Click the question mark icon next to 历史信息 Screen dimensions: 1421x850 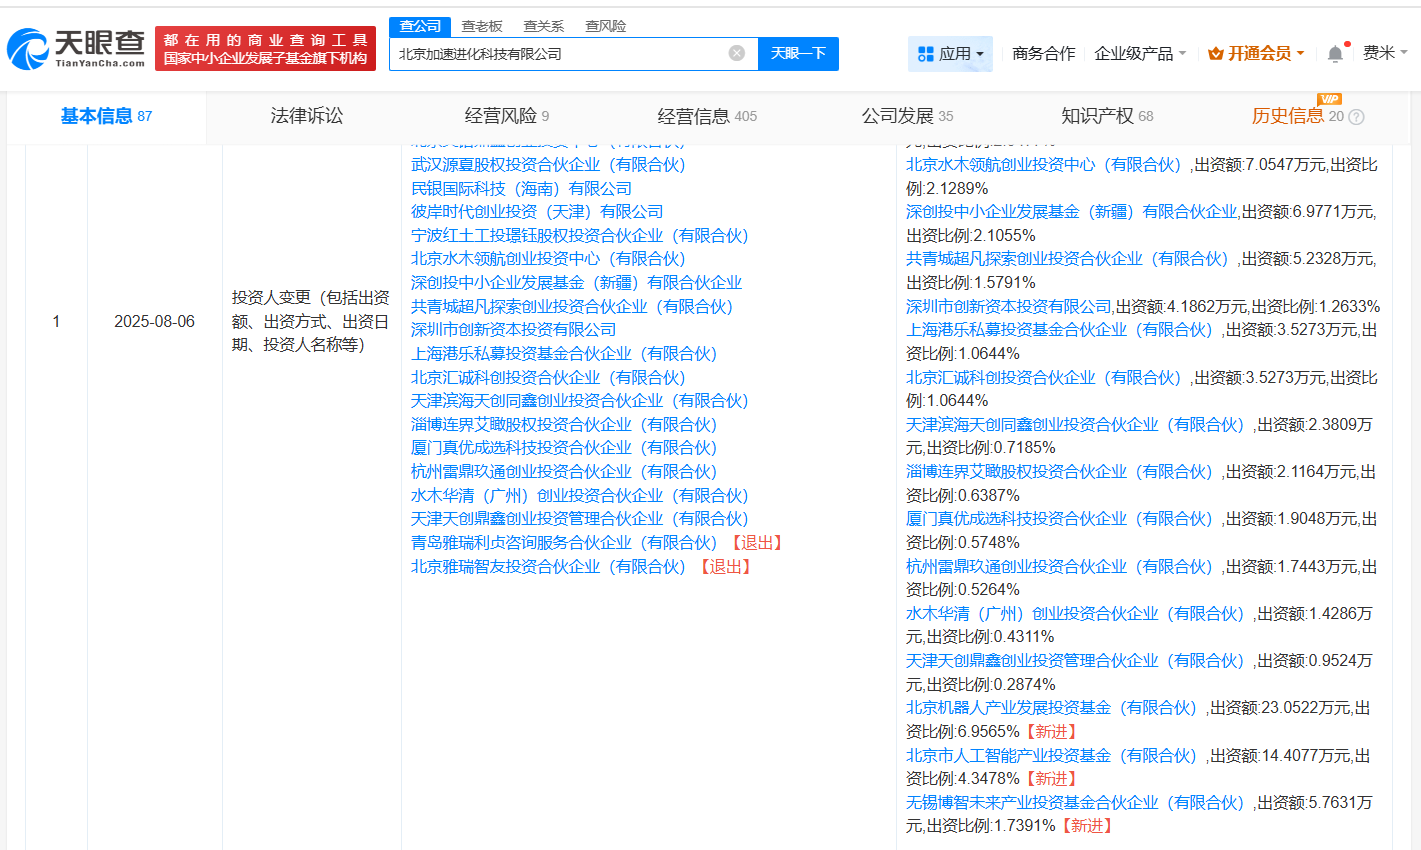pos(1355,117)
